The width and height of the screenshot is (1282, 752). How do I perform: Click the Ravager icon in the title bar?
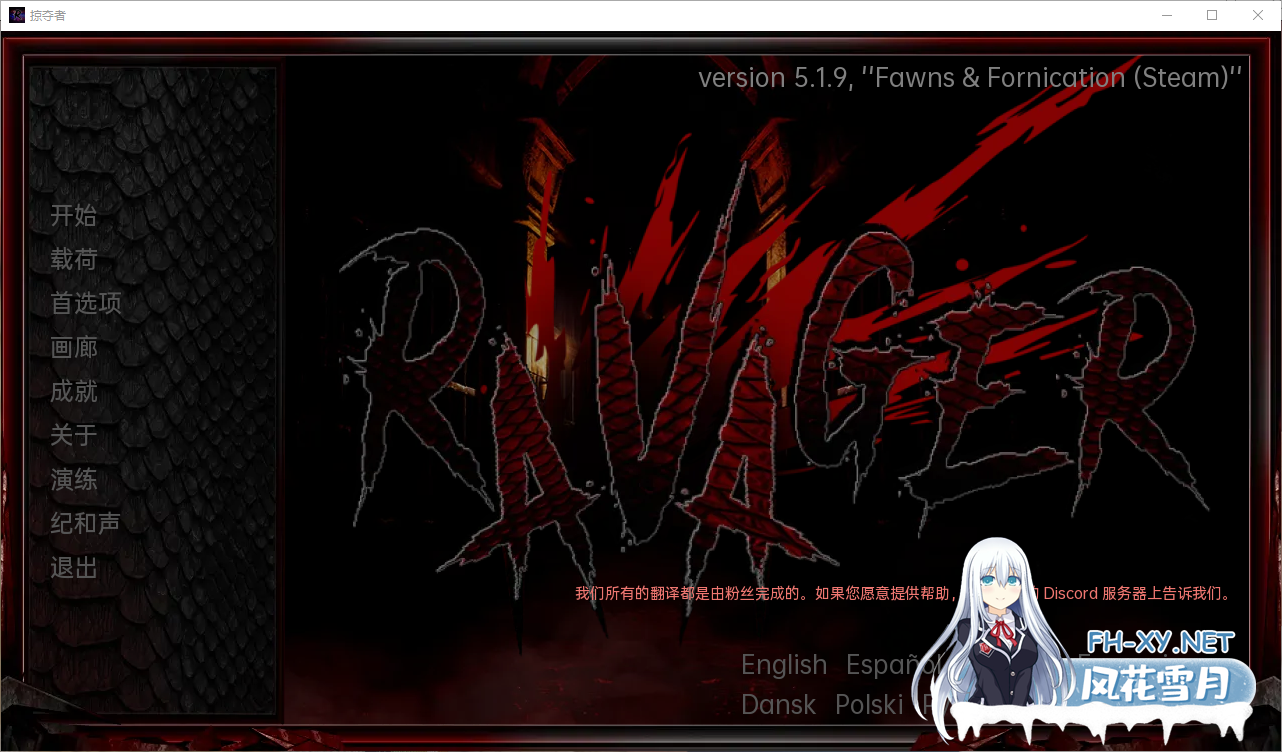pos(15,14)
